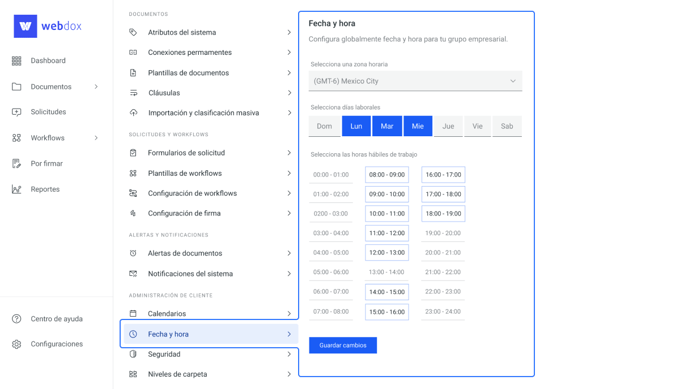Click the Atributos del sistema tag icon
Image resolution: width=680 pixels, height=389 pixels.
tap(133, 32)
